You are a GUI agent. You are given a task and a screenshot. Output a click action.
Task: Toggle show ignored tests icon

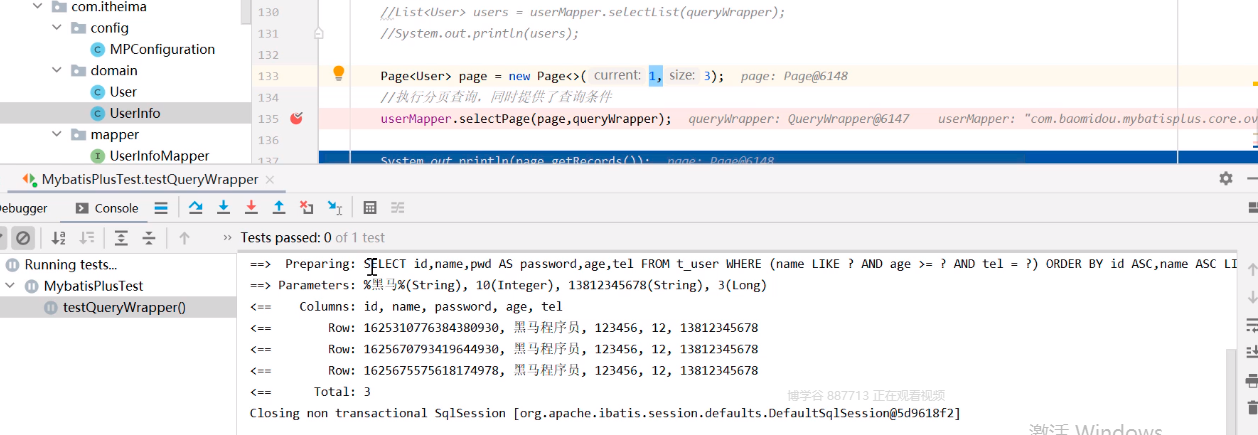(x=22, y=238)
